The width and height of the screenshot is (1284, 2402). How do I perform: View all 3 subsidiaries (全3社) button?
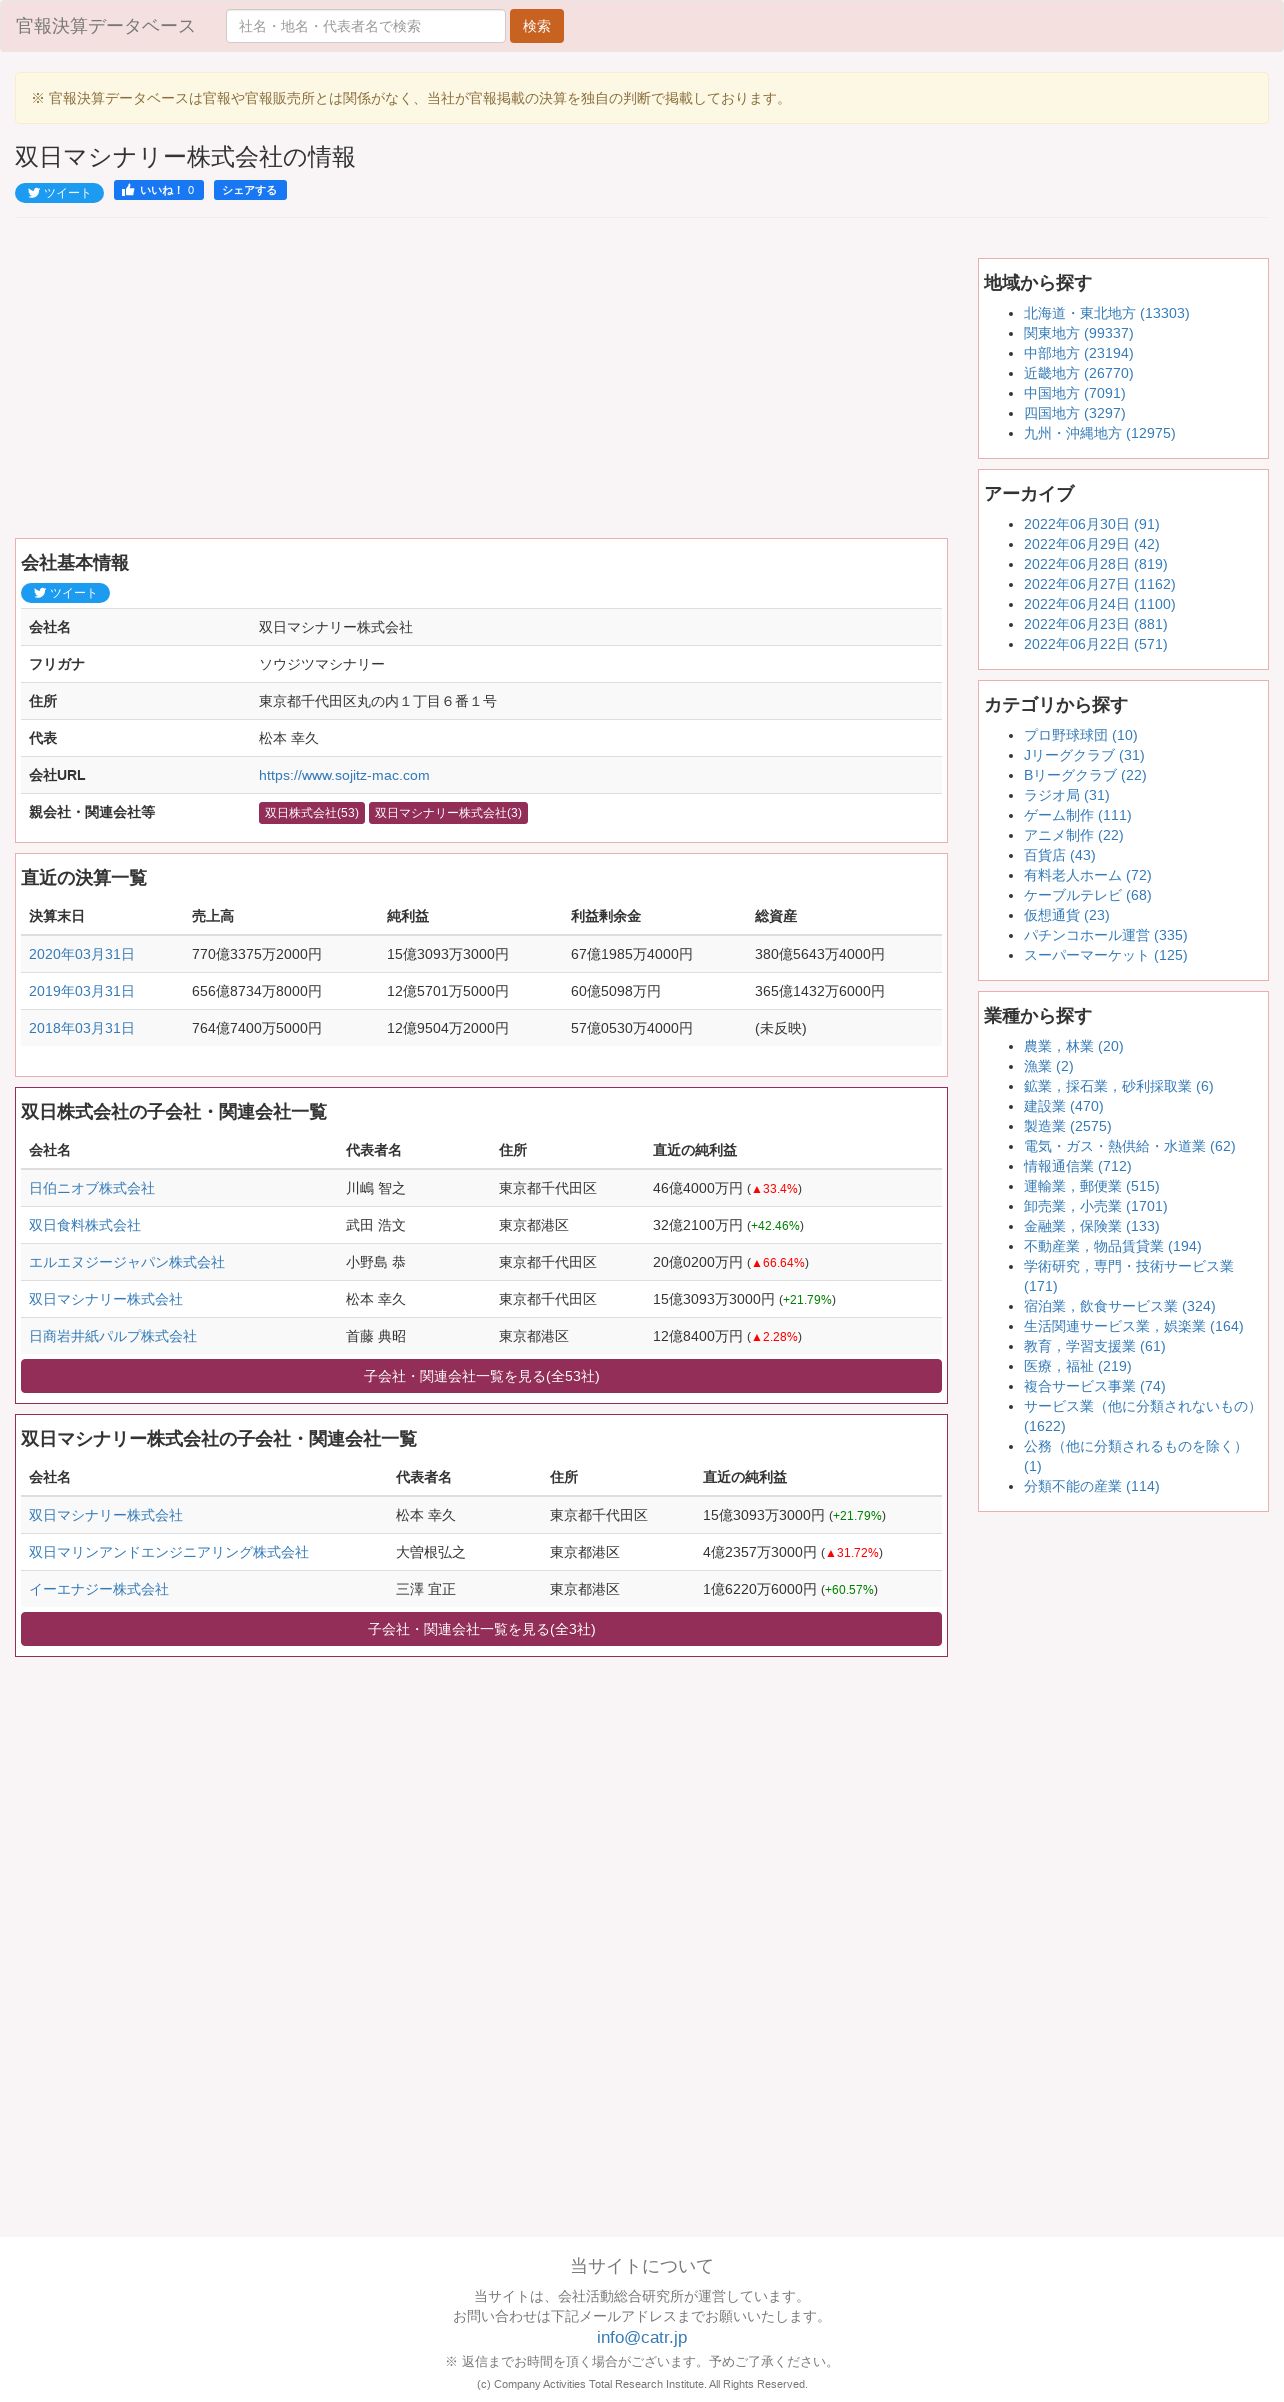click(481, 1629)
